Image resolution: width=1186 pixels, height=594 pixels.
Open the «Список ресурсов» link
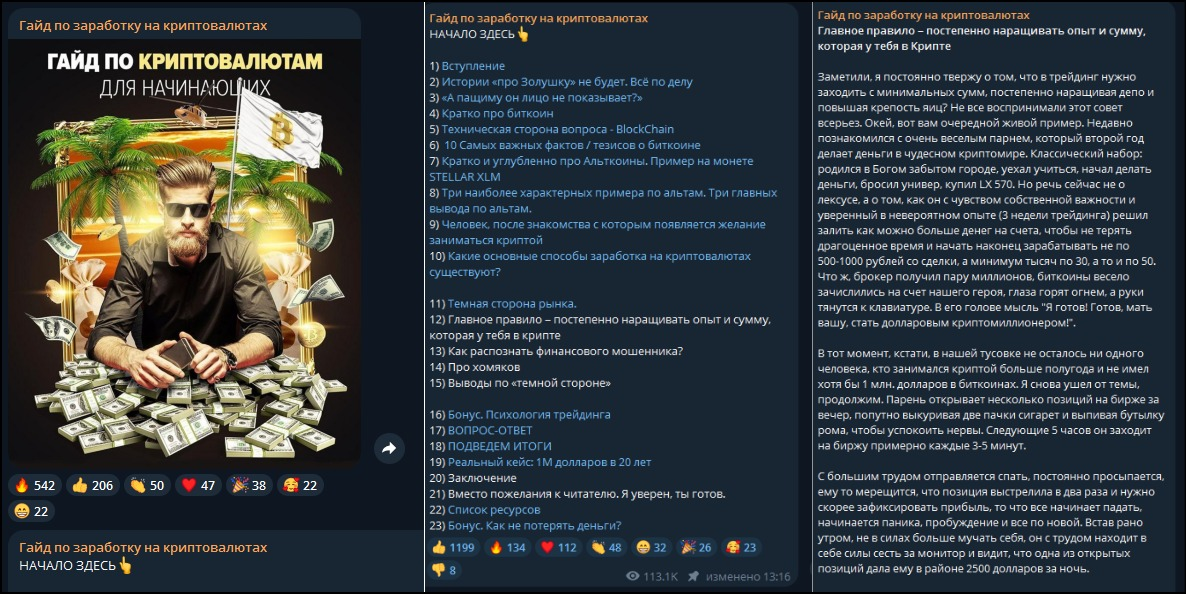point(494,510)
